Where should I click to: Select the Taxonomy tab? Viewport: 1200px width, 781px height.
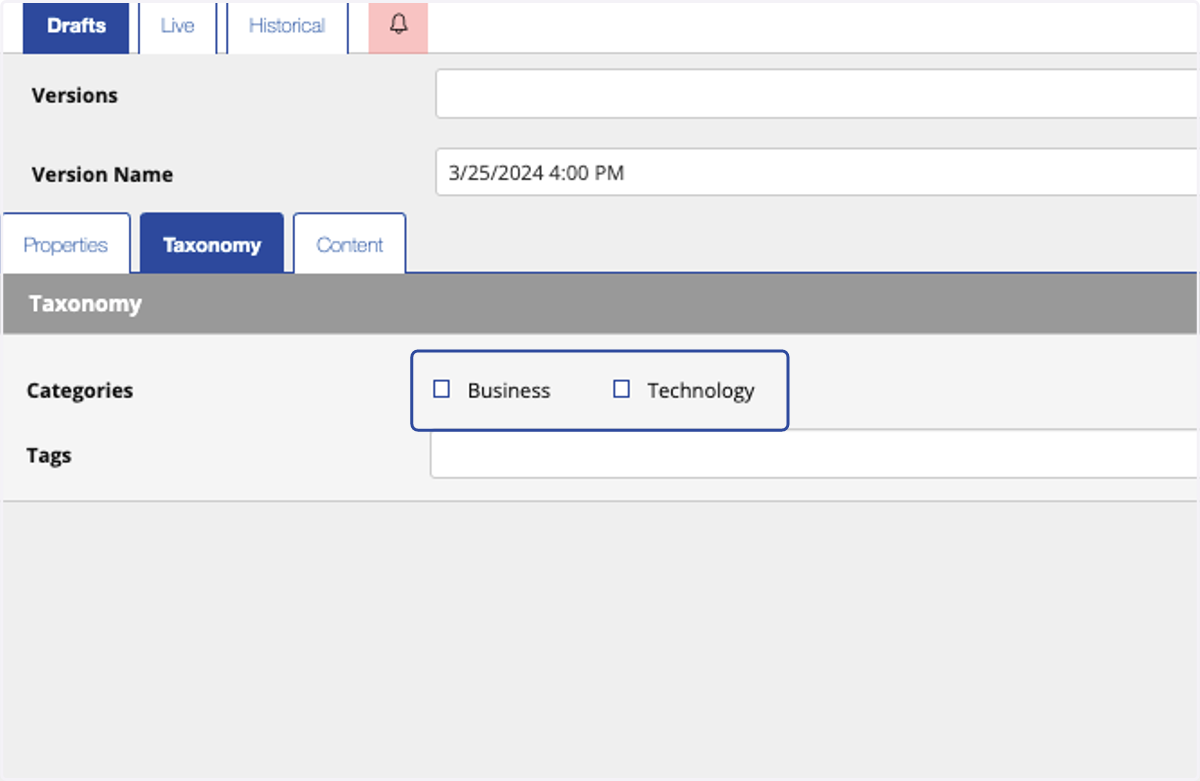click(x=212, y=244)
